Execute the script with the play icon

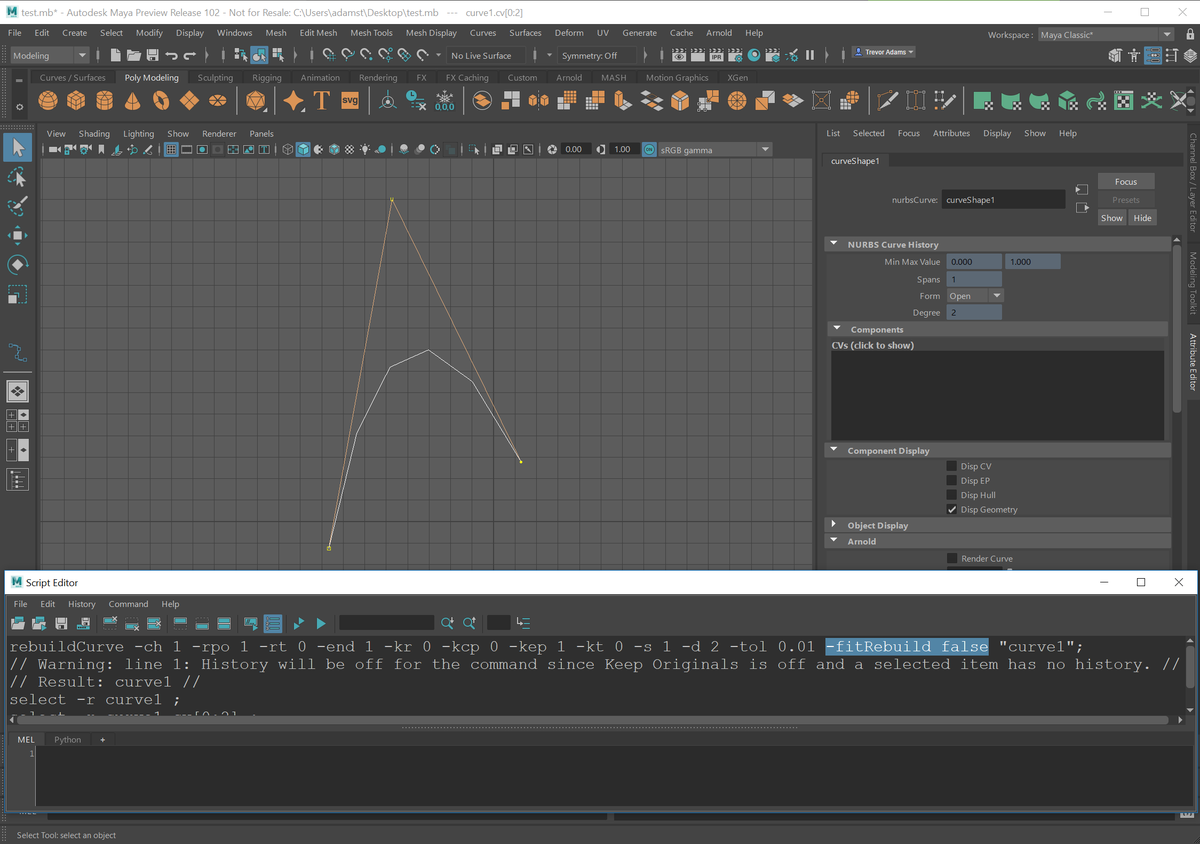tap(321, 622)
